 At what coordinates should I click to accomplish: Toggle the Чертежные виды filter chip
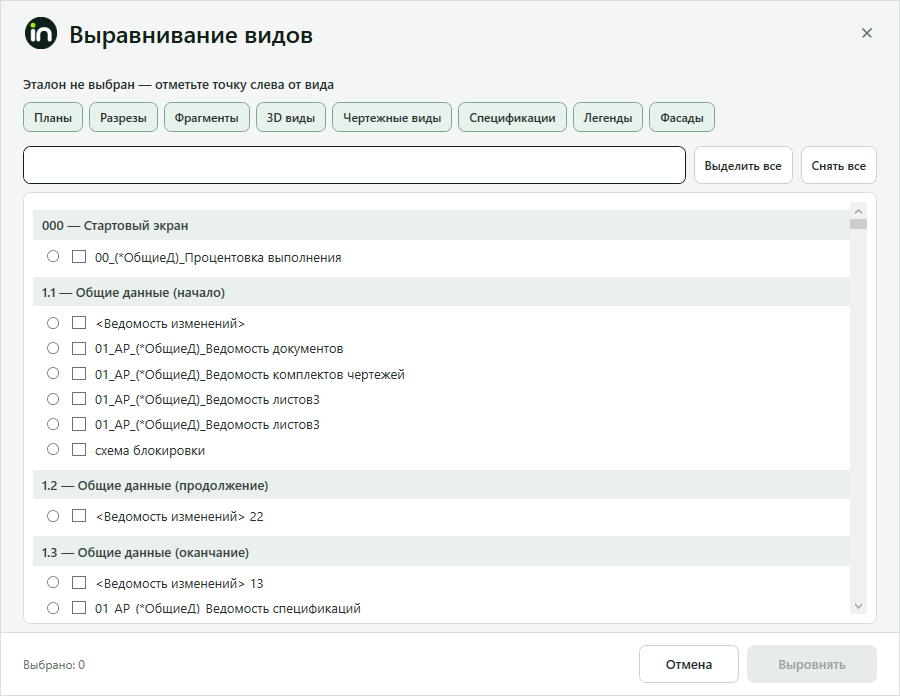pyautogui.click(x=392, y=118)
